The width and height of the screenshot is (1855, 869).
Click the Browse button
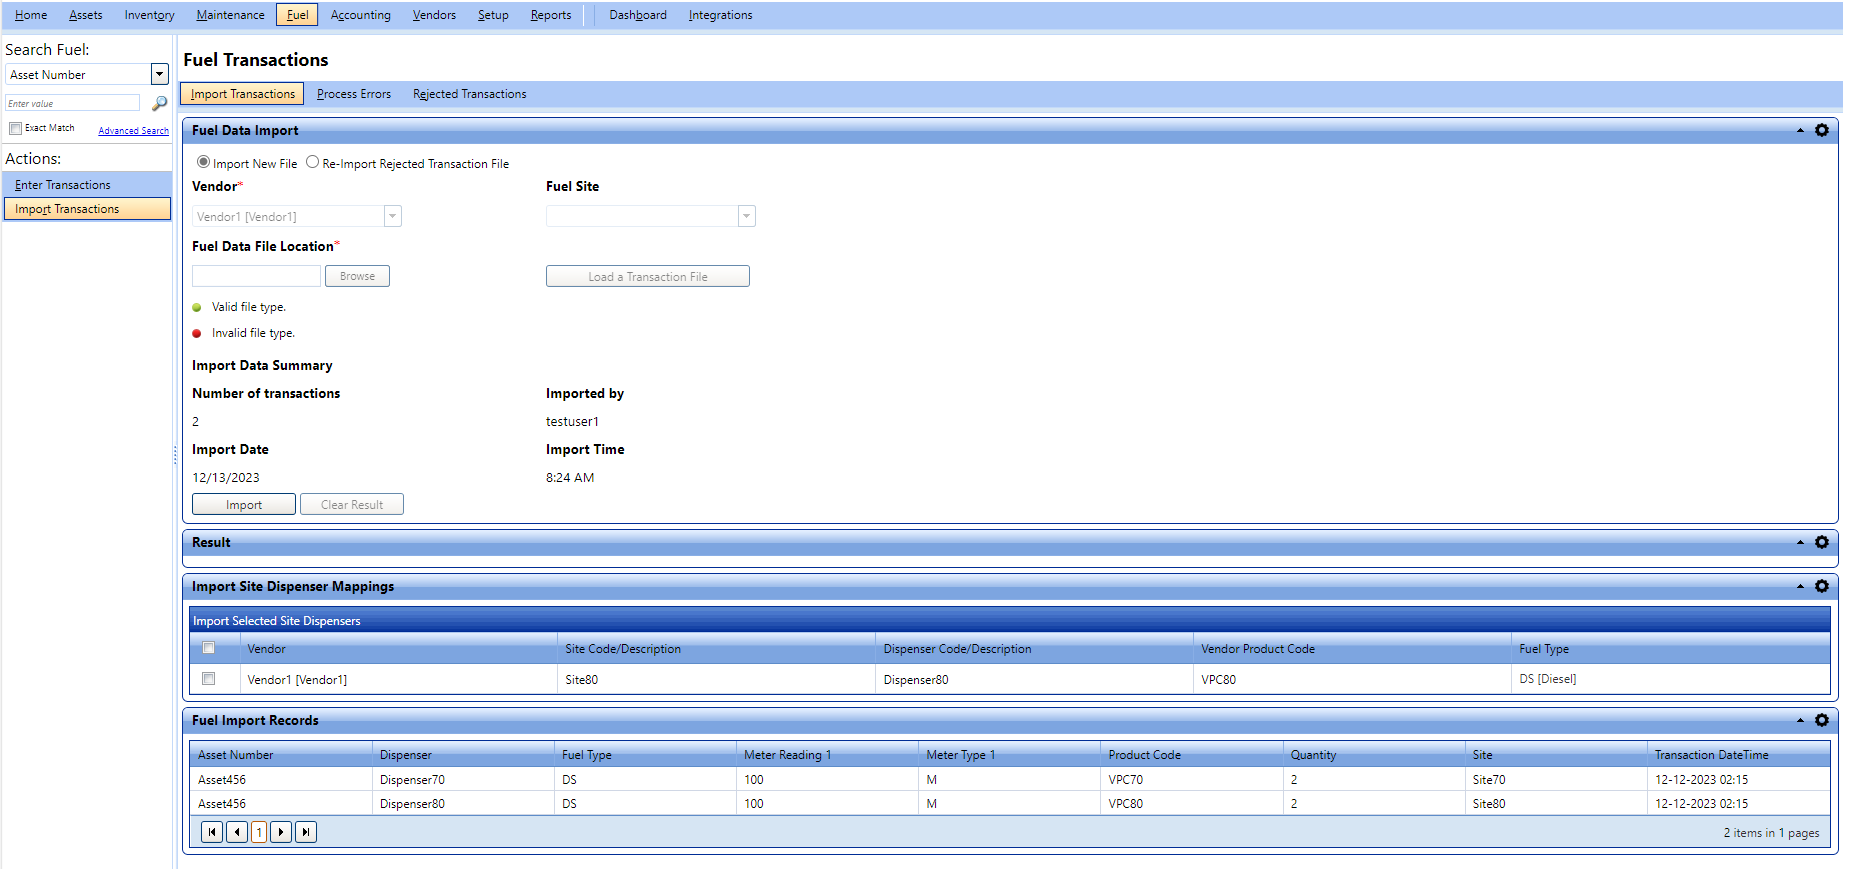(x=357, y=276)
